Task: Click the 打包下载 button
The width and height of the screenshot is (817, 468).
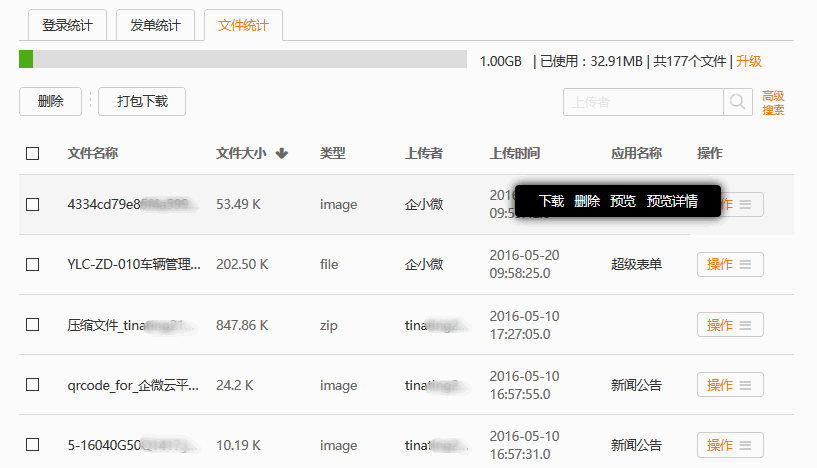Action: click(142, 101)
